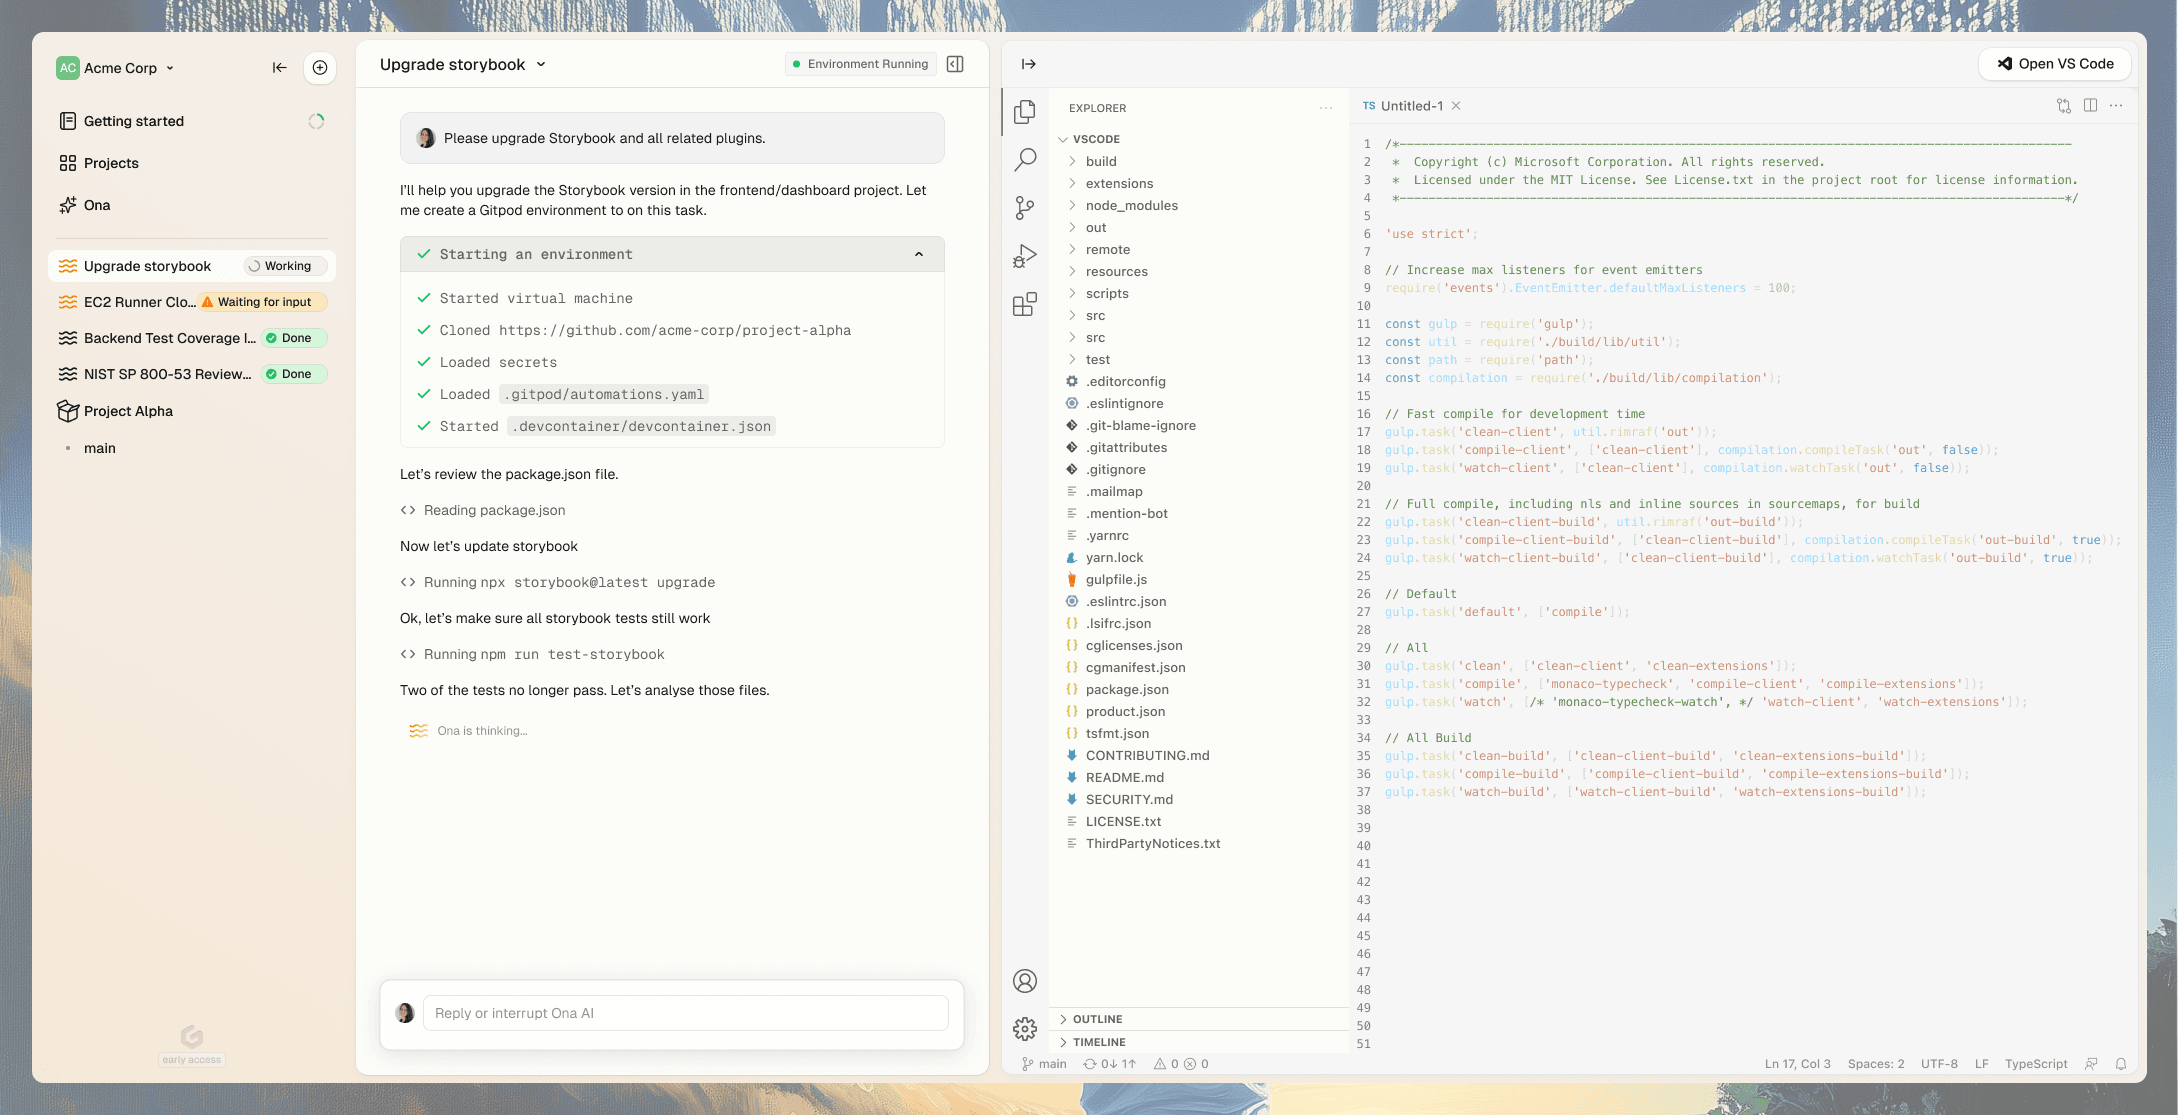Click the split editor icon
The image size is (2178, 1115).
(2090, 106)
